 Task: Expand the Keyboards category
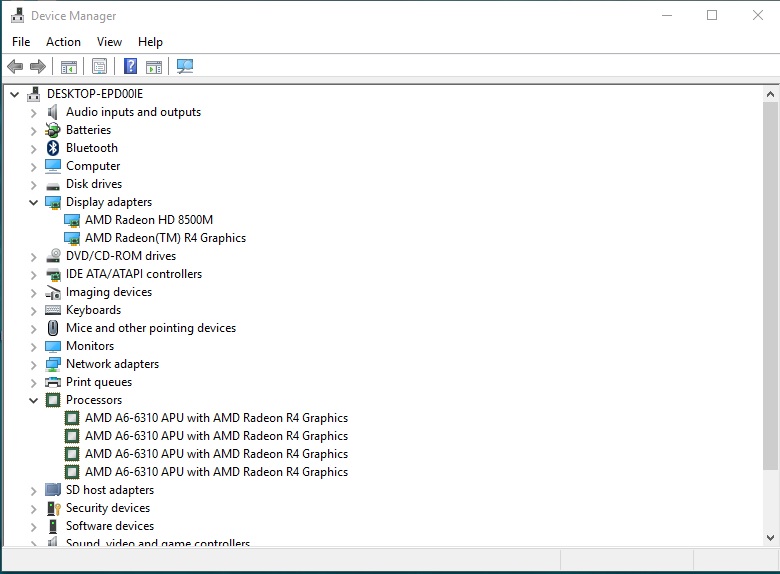(33, 311)
